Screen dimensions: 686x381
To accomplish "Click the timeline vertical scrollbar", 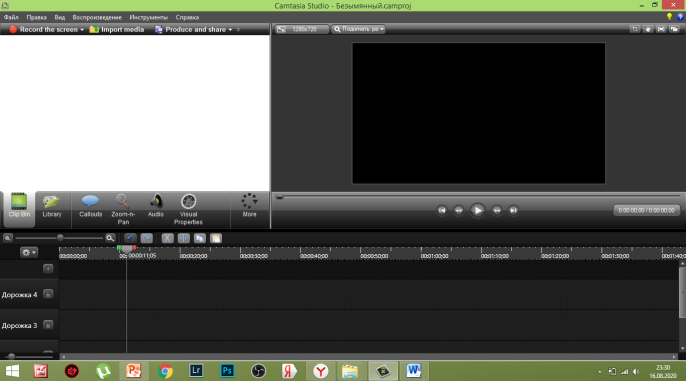I will click(682, 292).
